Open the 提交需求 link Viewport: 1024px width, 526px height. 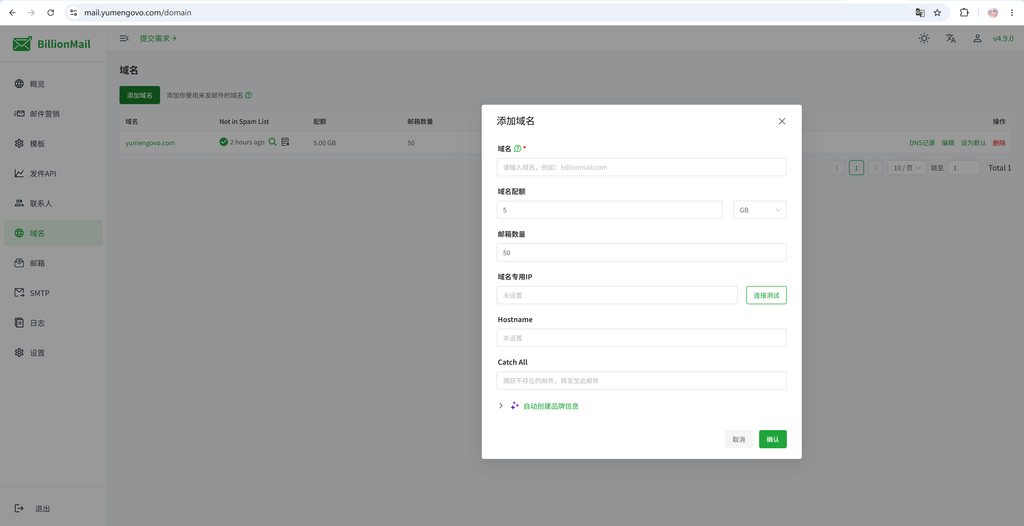pos(158,39)
